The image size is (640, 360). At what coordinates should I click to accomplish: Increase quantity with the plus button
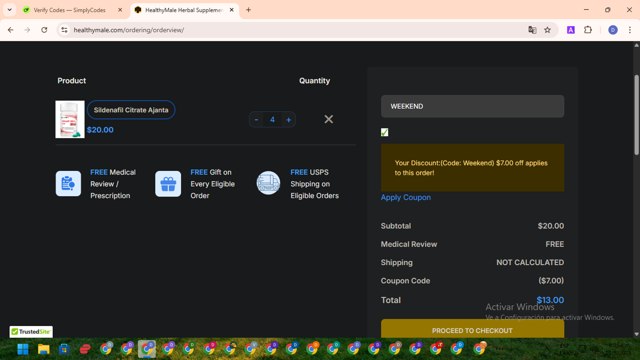tap(289, 120)
